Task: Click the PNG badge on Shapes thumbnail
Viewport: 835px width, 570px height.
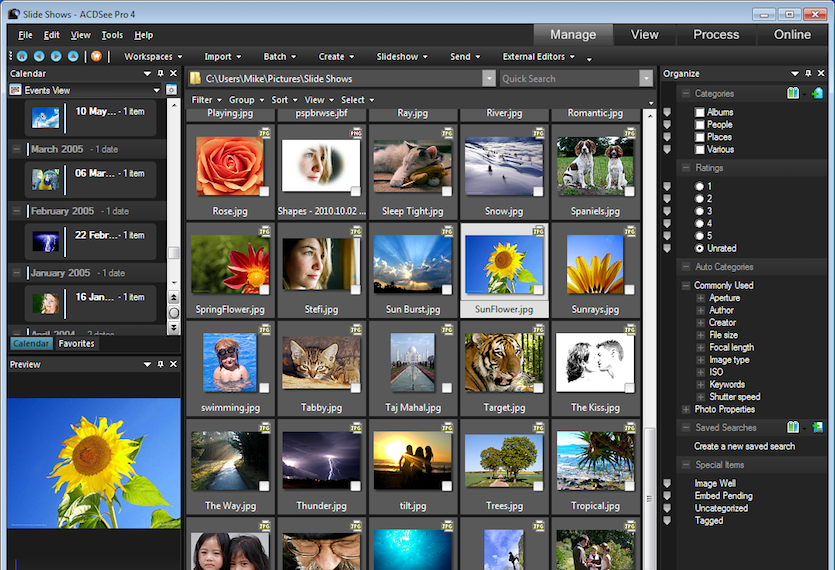Action: click(356, 133)
